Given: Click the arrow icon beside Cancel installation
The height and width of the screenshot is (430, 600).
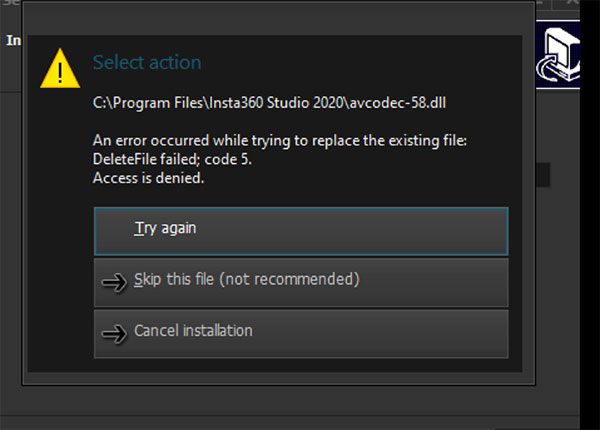Looking at the screenshot, I should (x=115, y=333).
